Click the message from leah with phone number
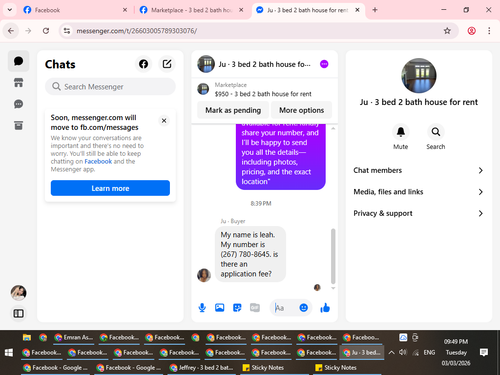This screenshot has width=500, height=375. [x=250, y=254]
